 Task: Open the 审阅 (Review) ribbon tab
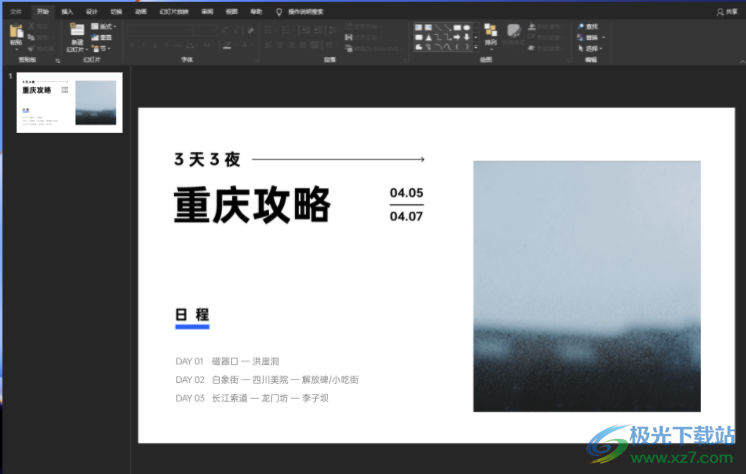pyautogui.click(x=207, y=11)
